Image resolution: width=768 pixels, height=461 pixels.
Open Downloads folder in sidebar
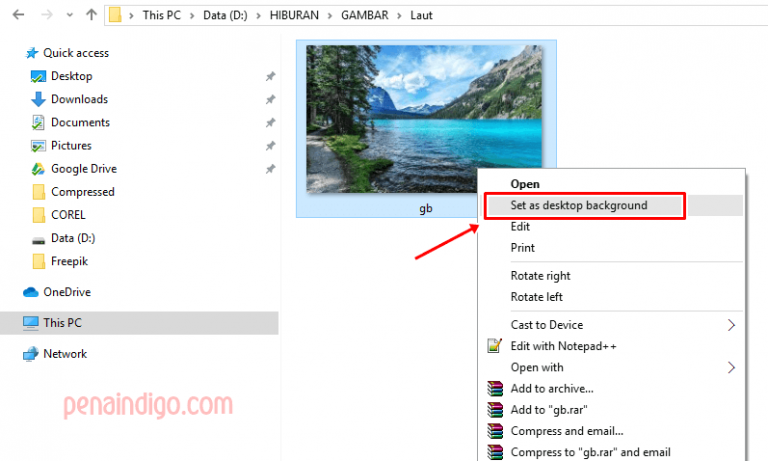pos(79,99)
